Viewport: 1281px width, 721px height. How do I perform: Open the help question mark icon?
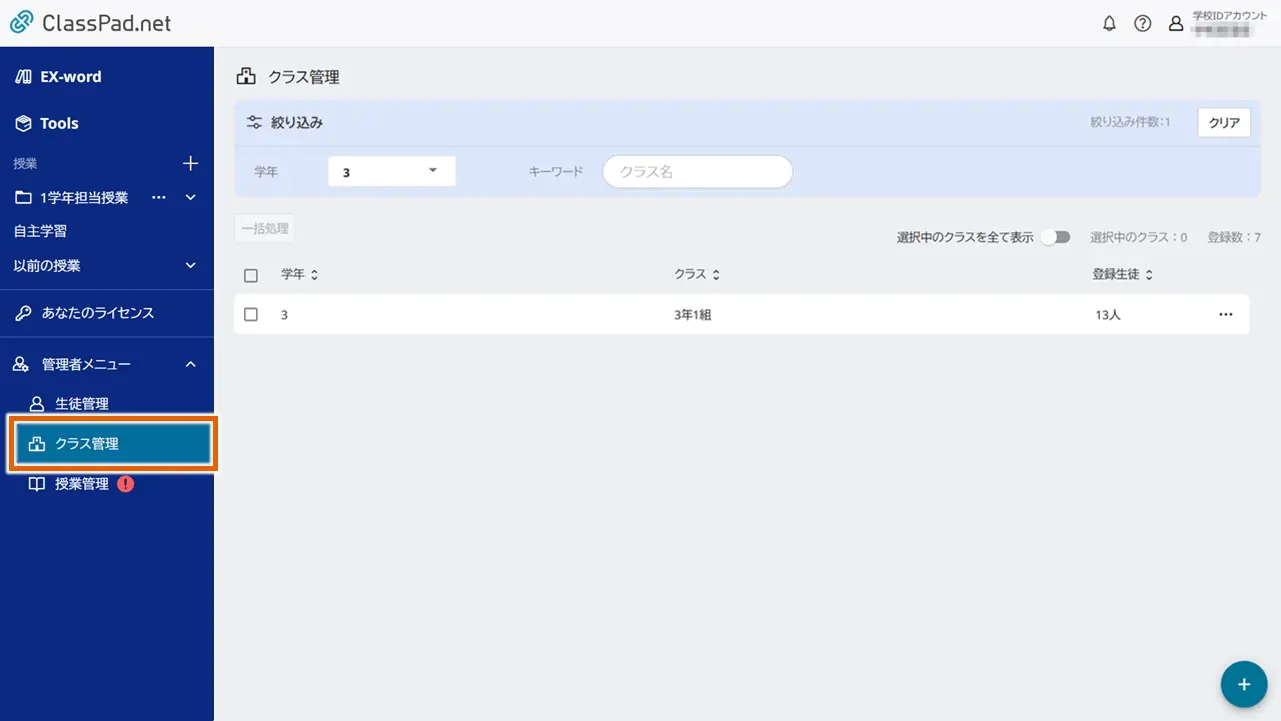(1142, 24)
